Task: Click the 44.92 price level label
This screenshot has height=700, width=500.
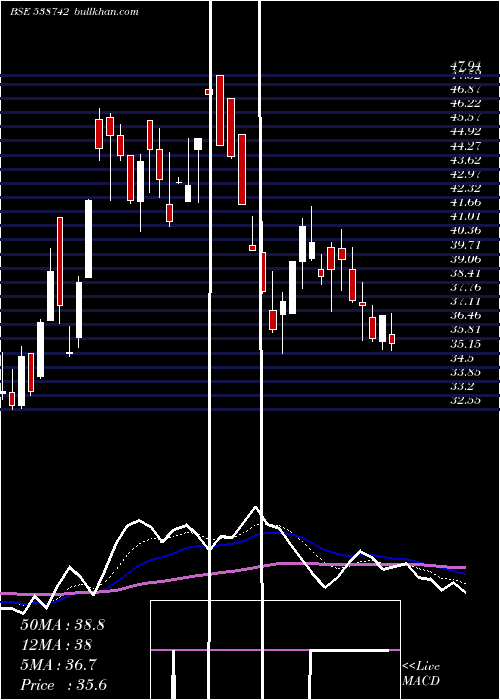Action: (x=466, y=131)
